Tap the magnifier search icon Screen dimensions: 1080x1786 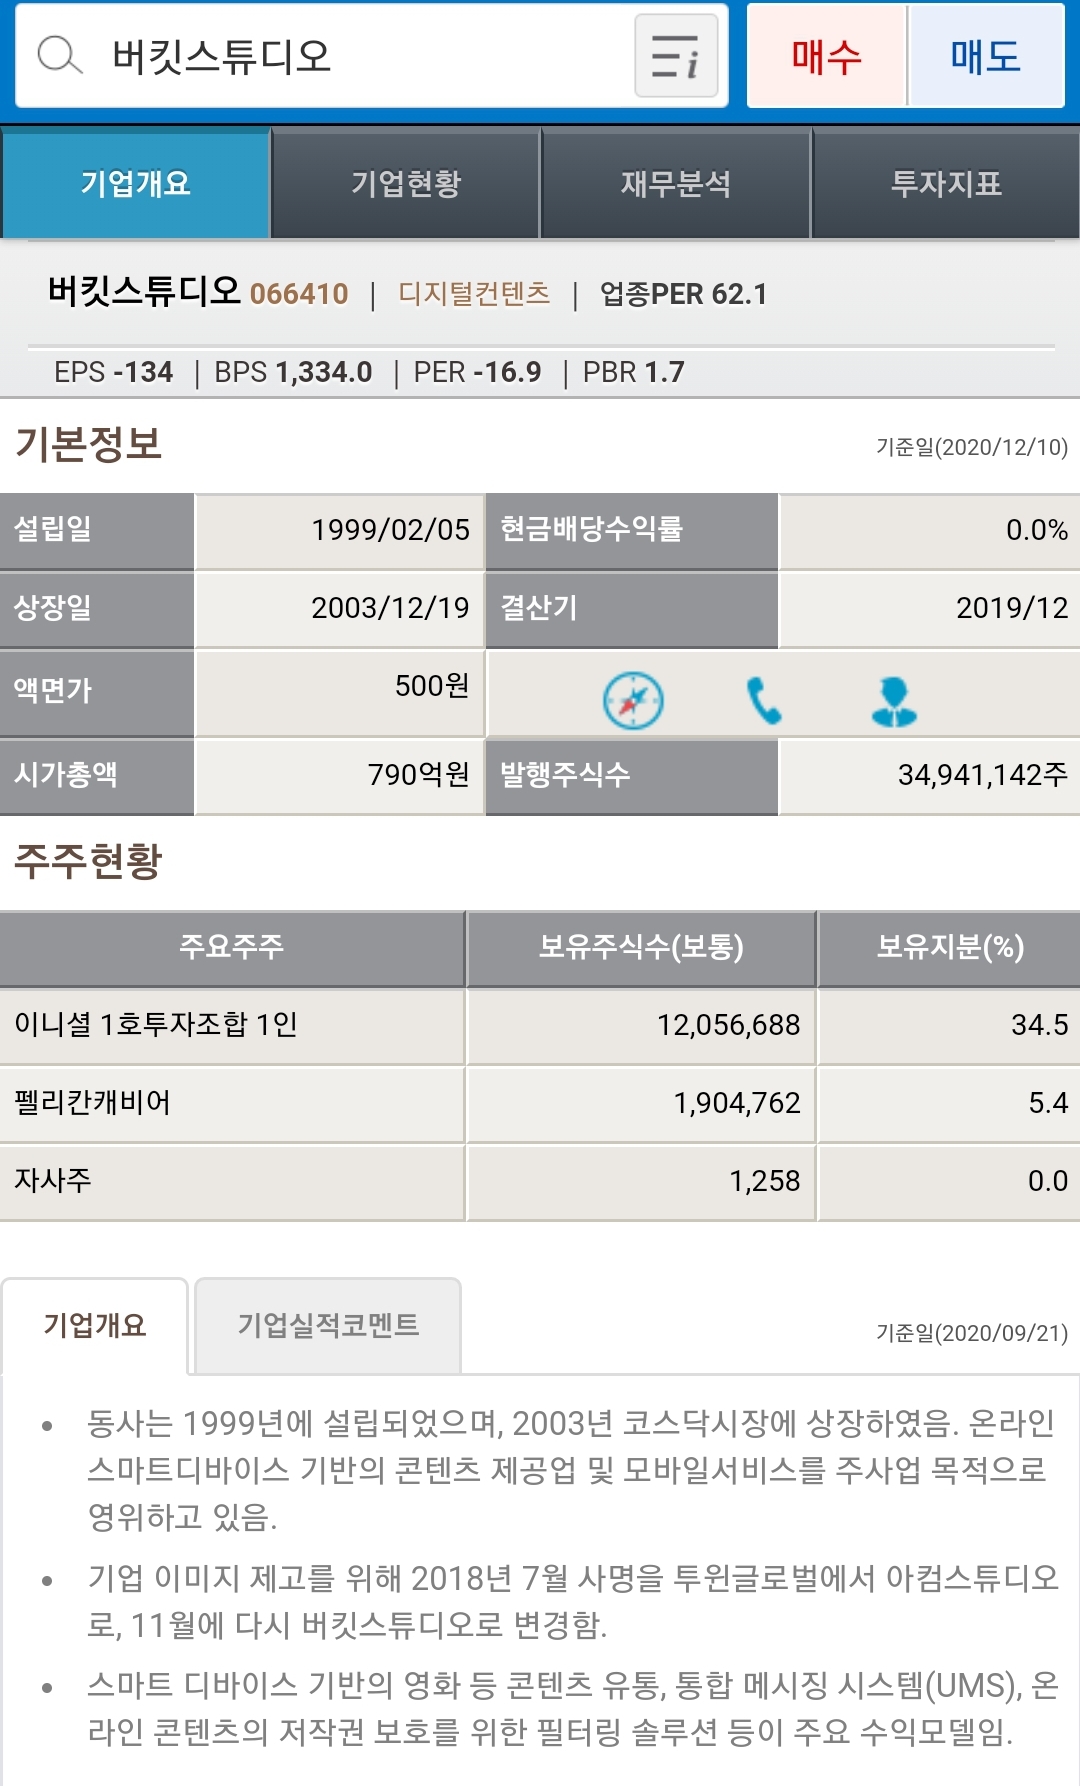[x=59, y=55]
